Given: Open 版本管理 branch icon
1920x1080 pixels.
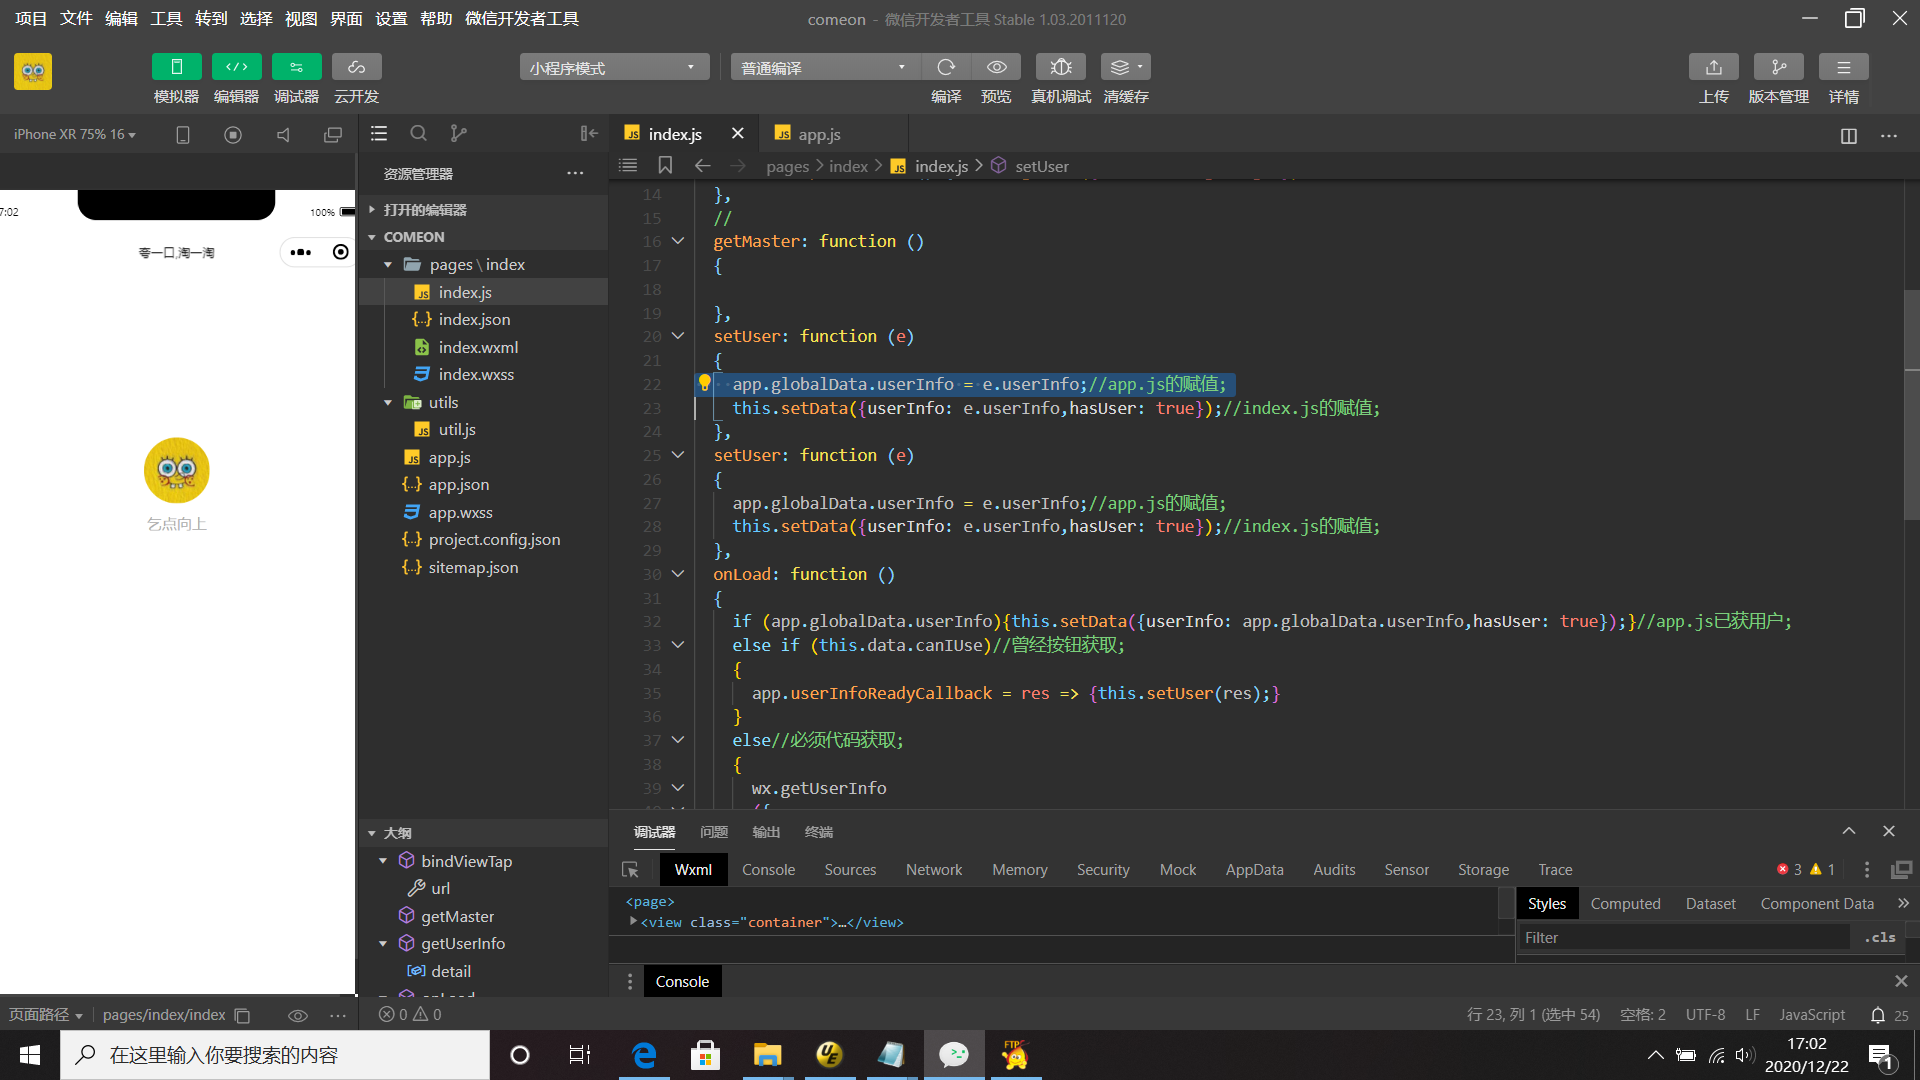Looking at the screenshot, I should pos(1778,67).
